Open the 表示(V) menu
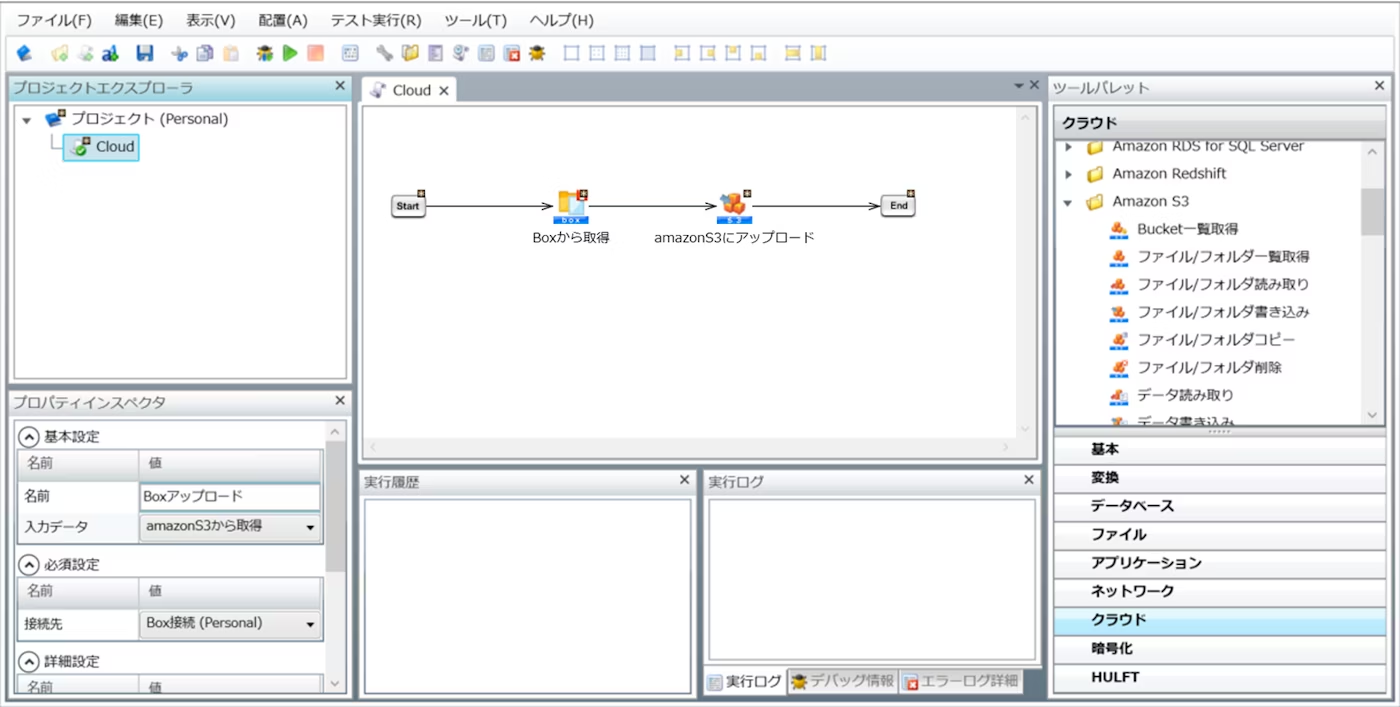 [x=210, y=20]
